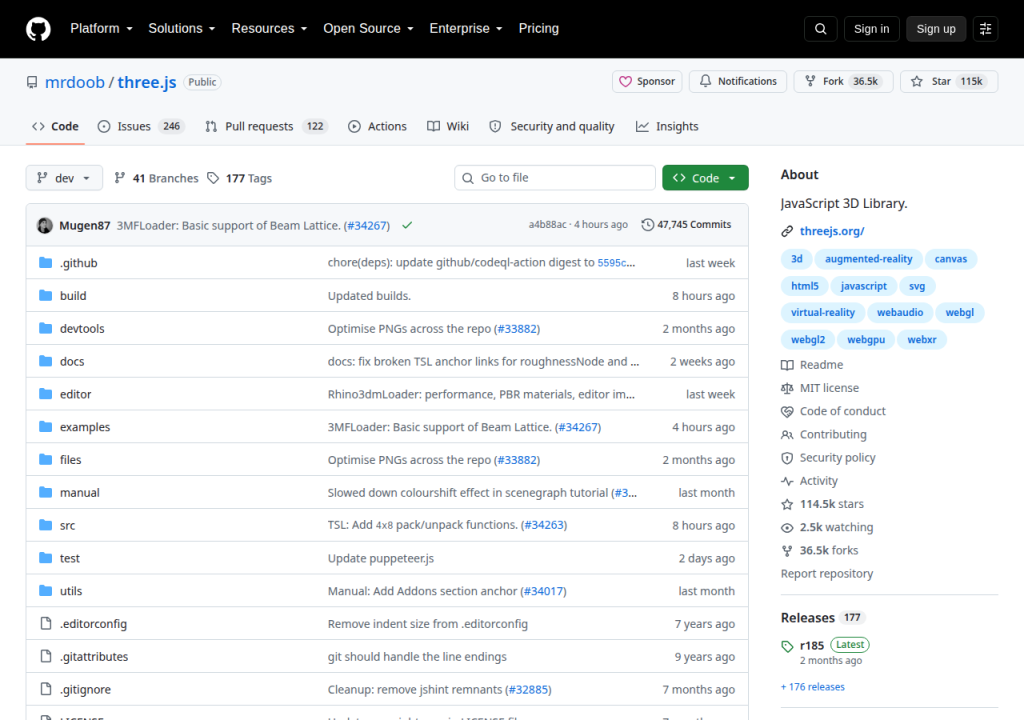
Task: Click Report repository link
Action: tap(827, 574)
